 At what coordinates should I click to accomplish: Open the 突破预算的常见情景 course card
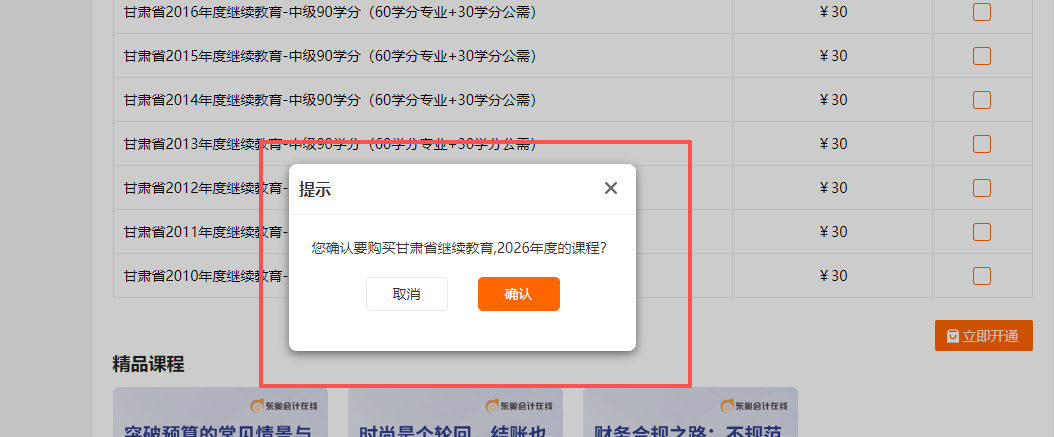pos(220,412)
